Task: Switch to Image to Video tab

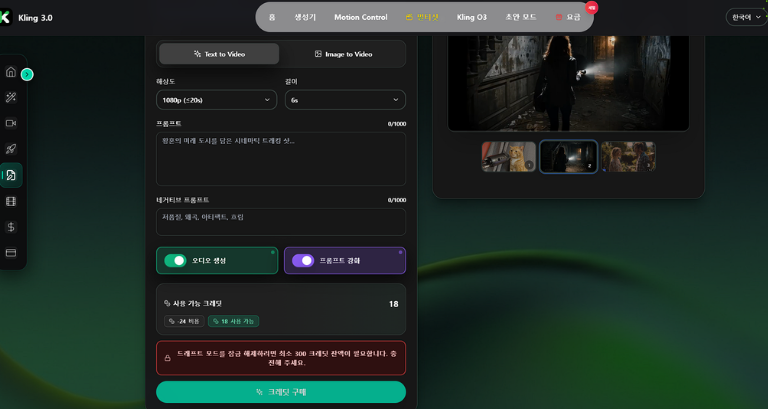Action: pyautogui.click(x=343, y=54)
